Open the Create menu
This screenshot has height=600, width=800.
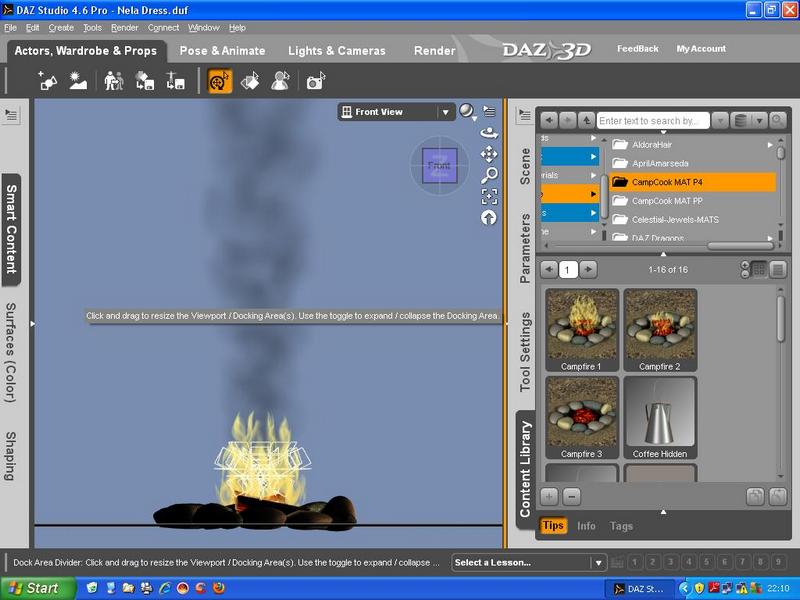coord(61,28)
